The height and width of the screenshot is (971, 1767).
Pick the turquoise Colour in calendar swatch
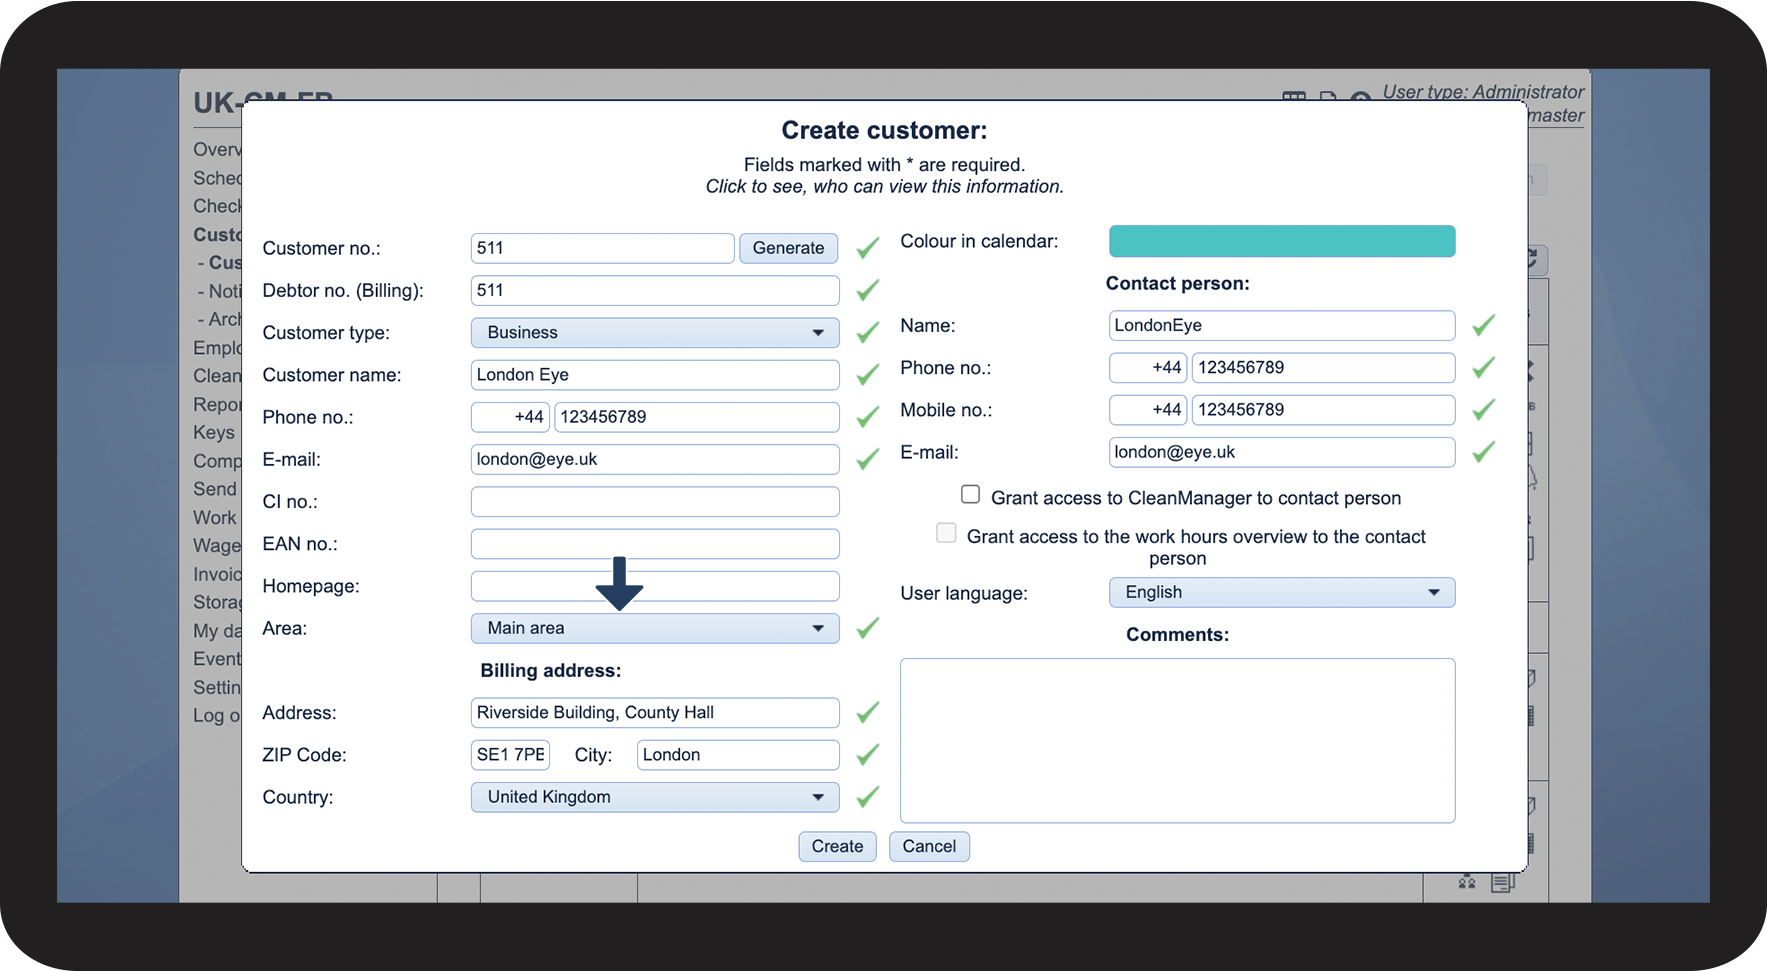tap(1282, 241)
